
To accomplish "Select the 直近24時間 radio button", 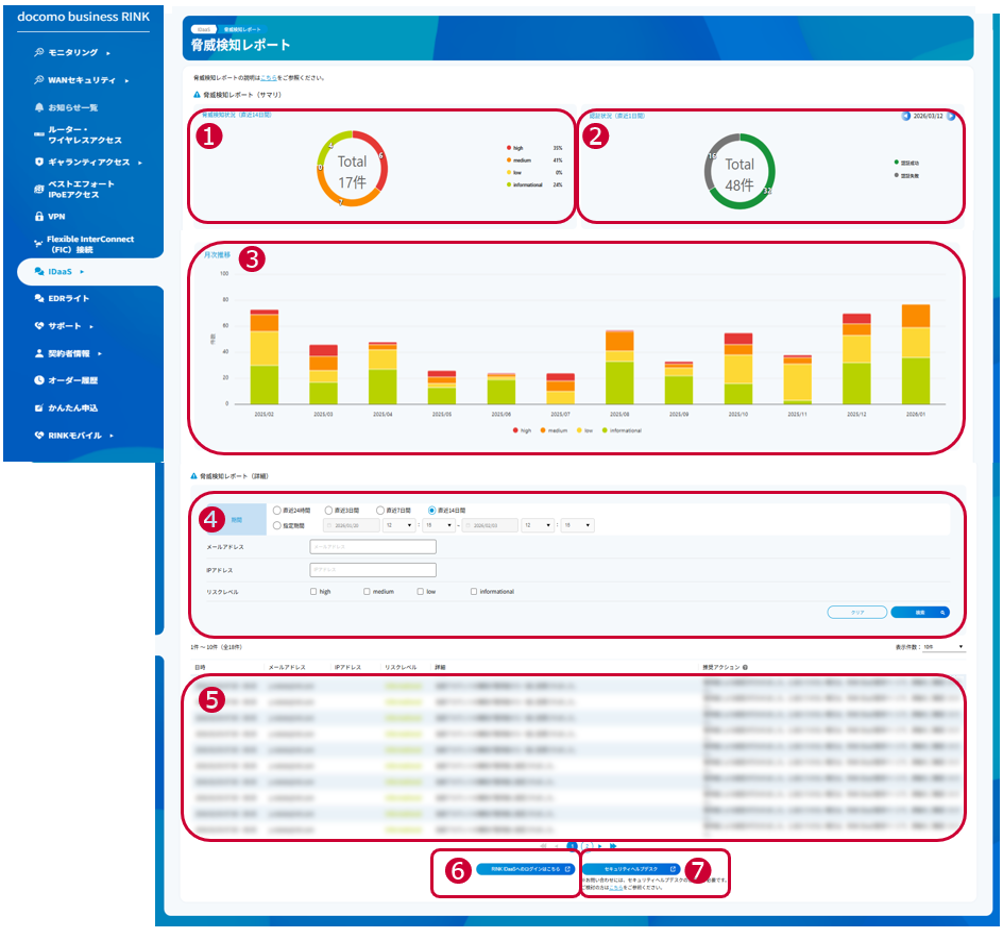I will coord(278,510).
